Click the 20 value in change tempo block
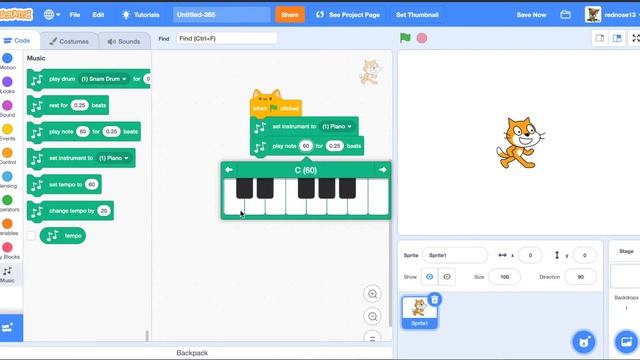Image resolution: width=640 pixels, height=360 pixels. (104, 211)
